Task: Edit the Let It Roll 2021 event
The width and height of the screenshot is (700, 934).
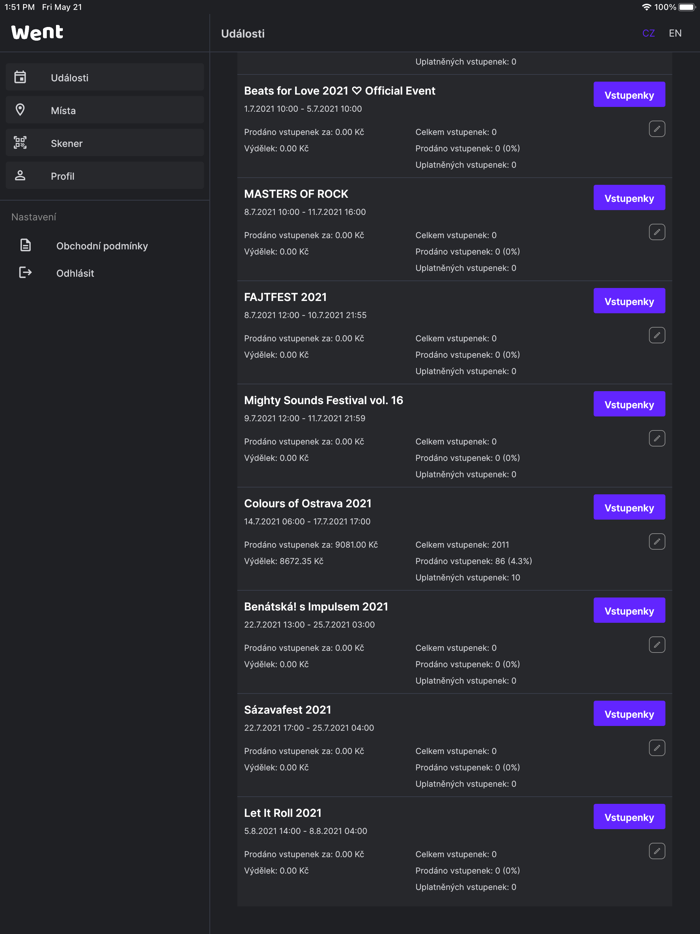Action: [x=657, y=851]
